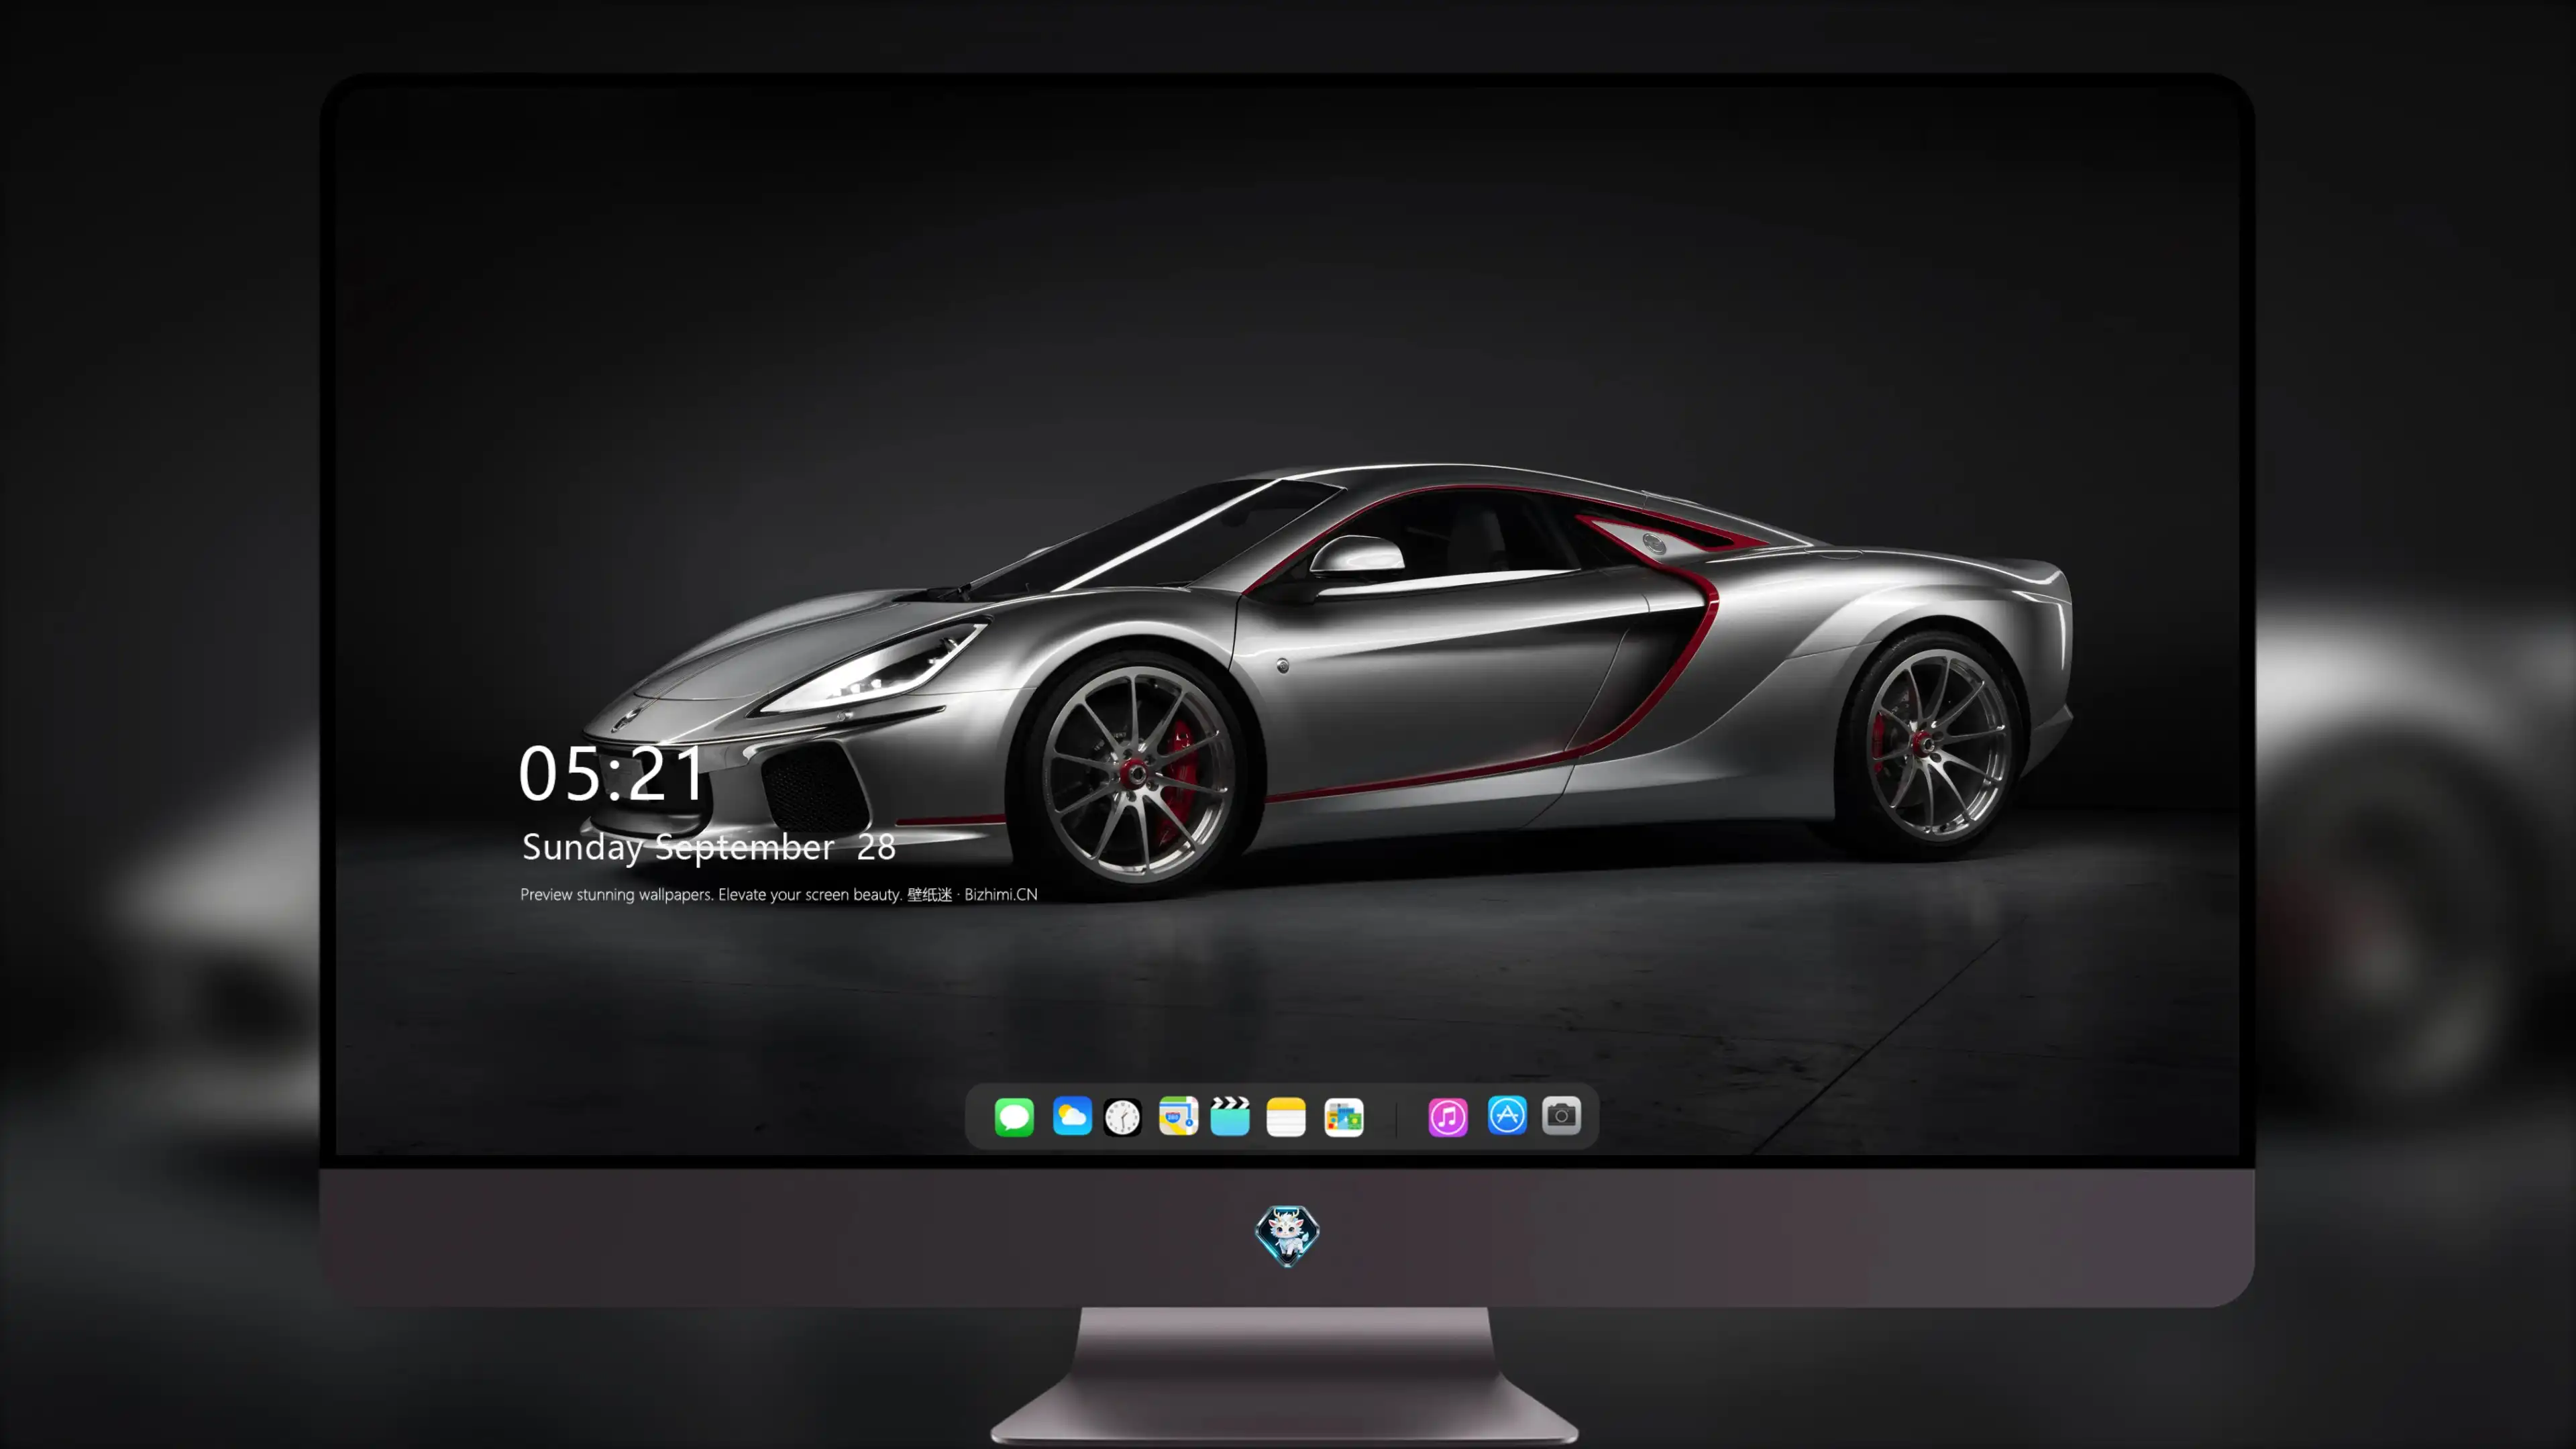The height and width of the screenshot is (1449, 2576).
Task: Open the Messages app in the dock
Action: 1014,1116
